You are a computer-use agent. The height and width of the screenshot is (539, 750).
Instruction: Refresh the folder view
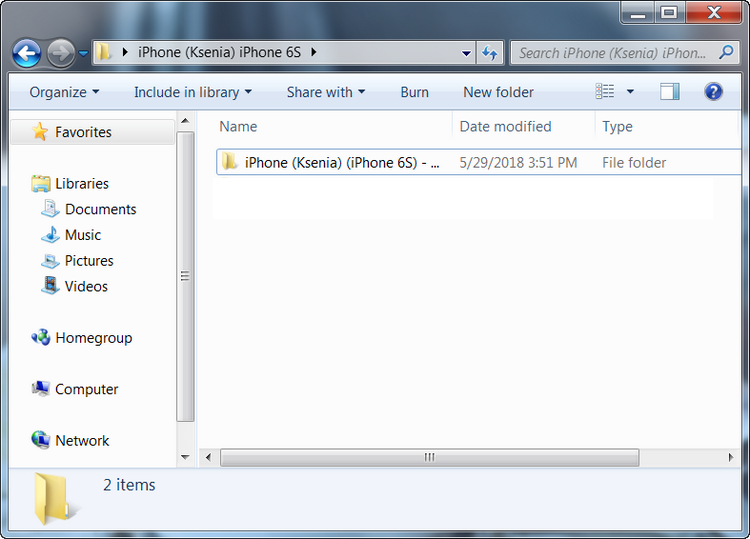click(x=490, y=53)
